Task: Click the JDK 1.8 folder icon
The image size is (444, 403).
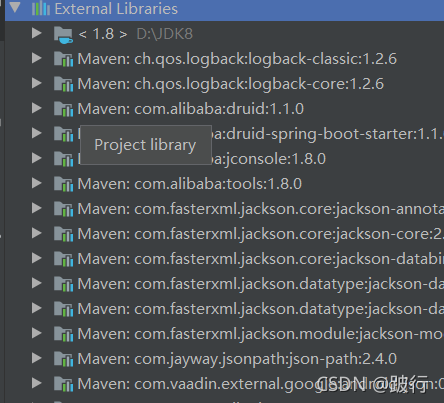Action: pos(63,35)
